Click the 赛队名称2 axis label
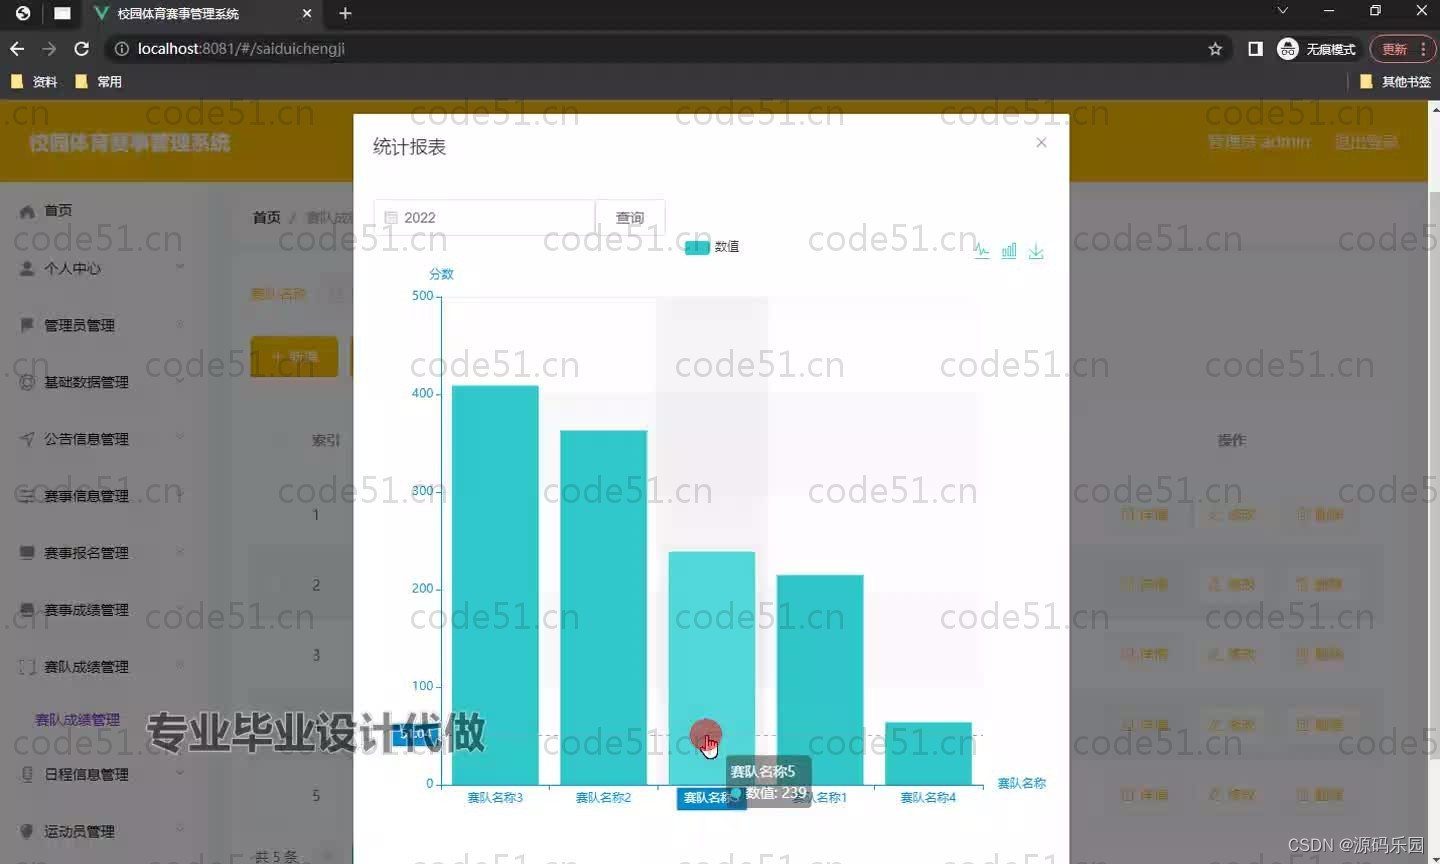The image size is (1440, 864). tap(603, 798)
